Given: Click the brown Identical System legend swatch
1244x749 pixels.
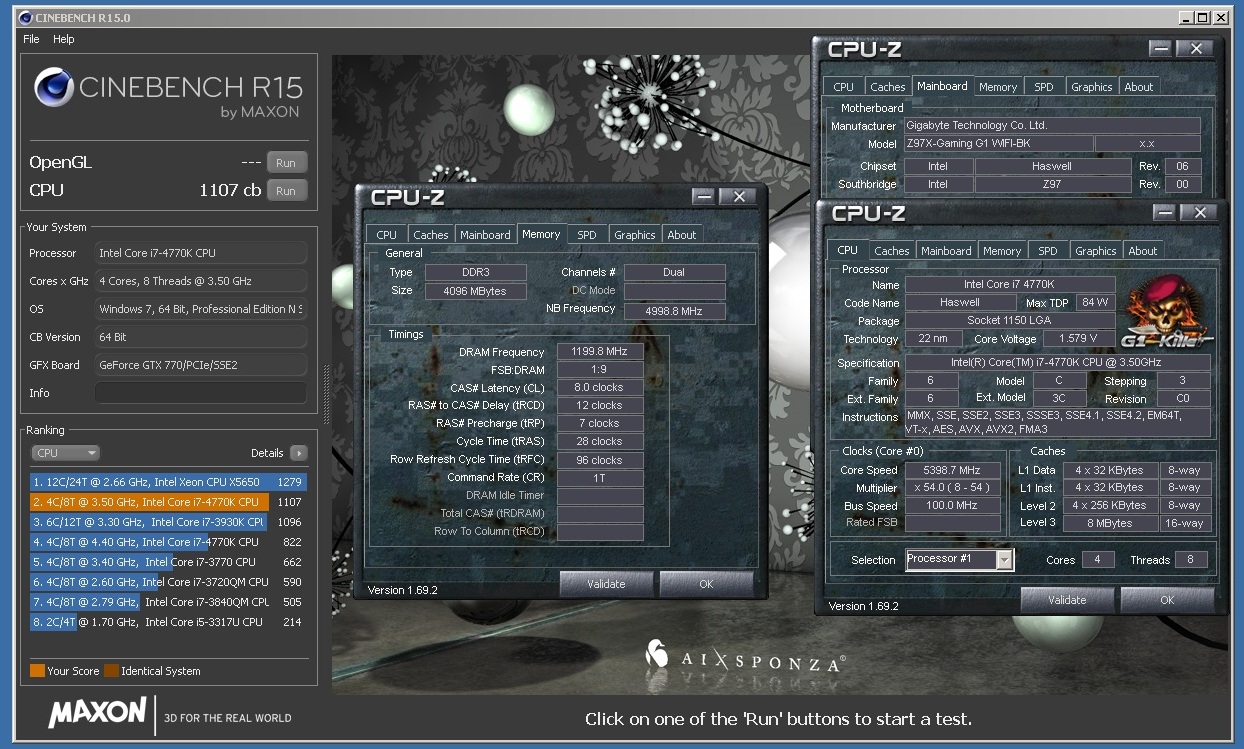Looking at the screenshot, I should pos(112,671).
